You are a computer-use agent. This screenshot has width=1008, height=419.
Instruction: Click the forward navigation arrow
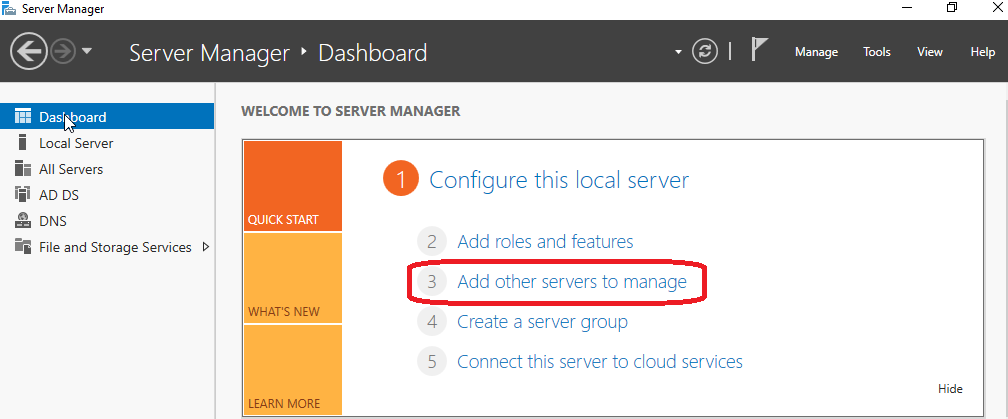63,52
